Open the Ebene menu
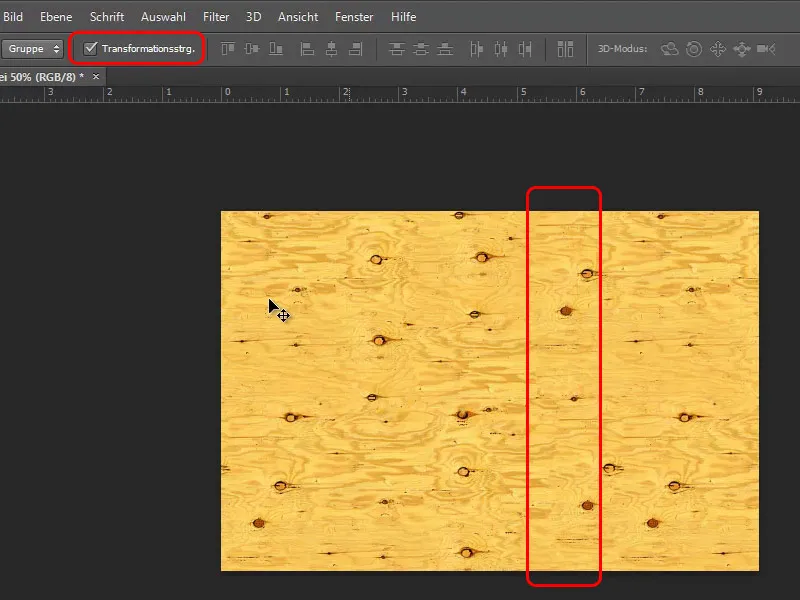800x600 pixels. [56, 17]
